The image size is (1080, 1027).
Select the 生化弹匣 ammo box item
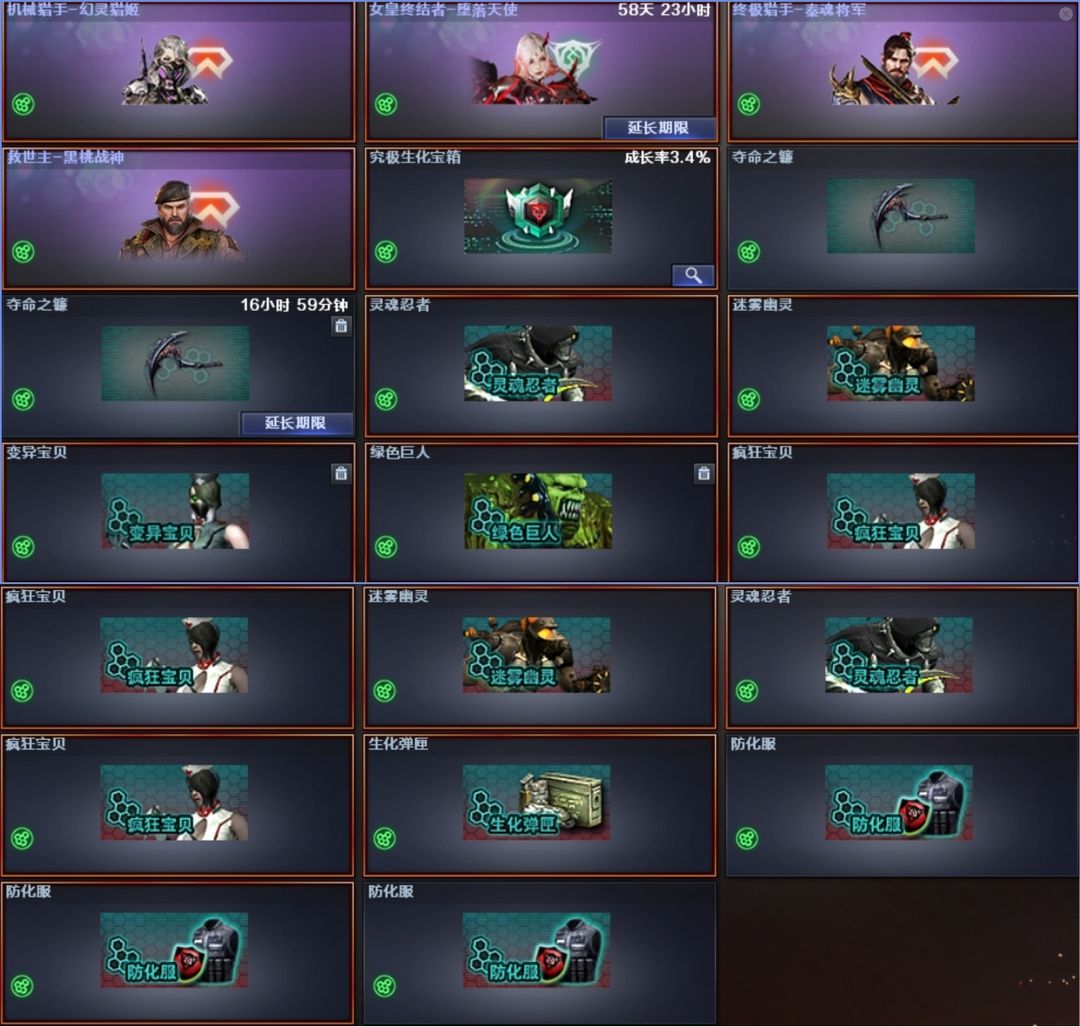[x=537, y=802]
